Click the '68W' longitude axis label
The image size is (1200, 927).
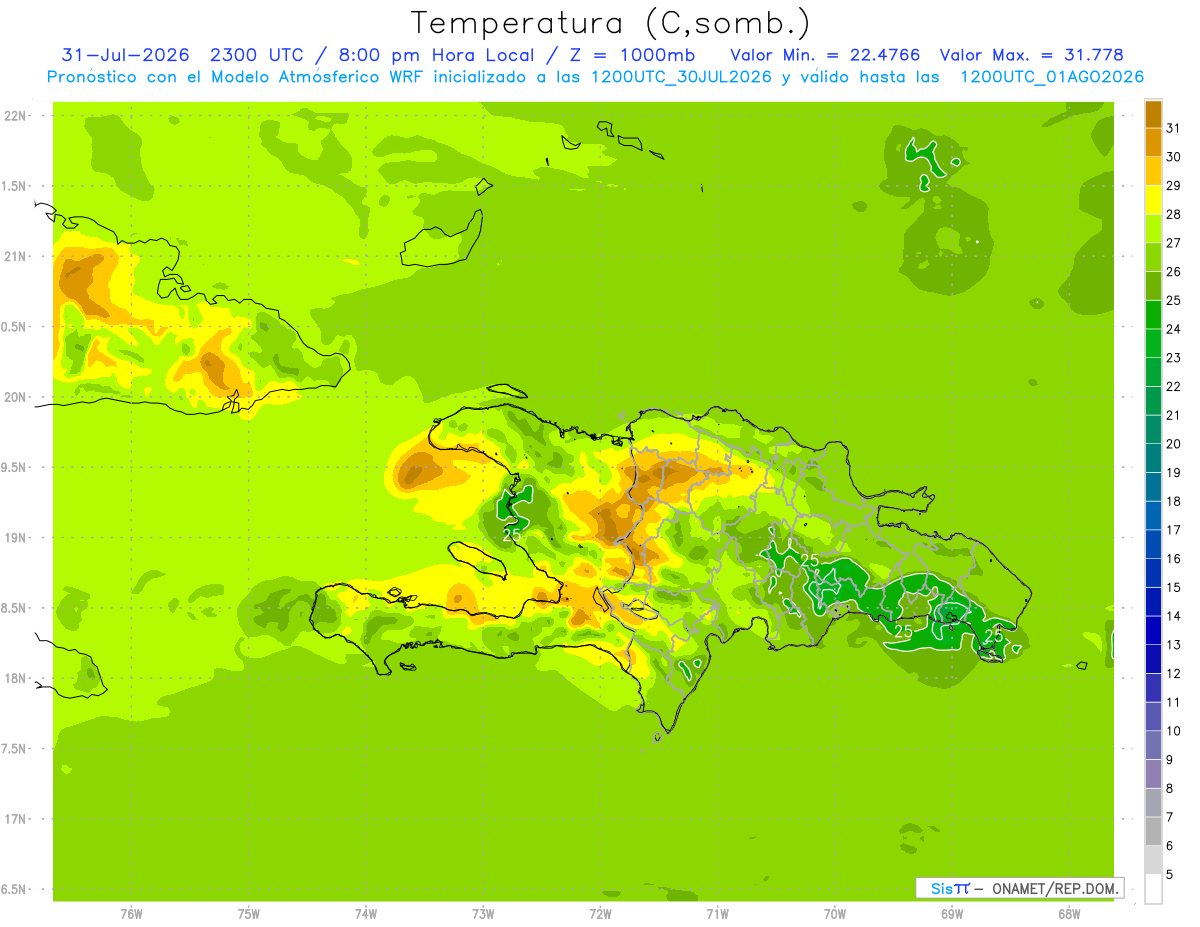[x=1069, y=914]
